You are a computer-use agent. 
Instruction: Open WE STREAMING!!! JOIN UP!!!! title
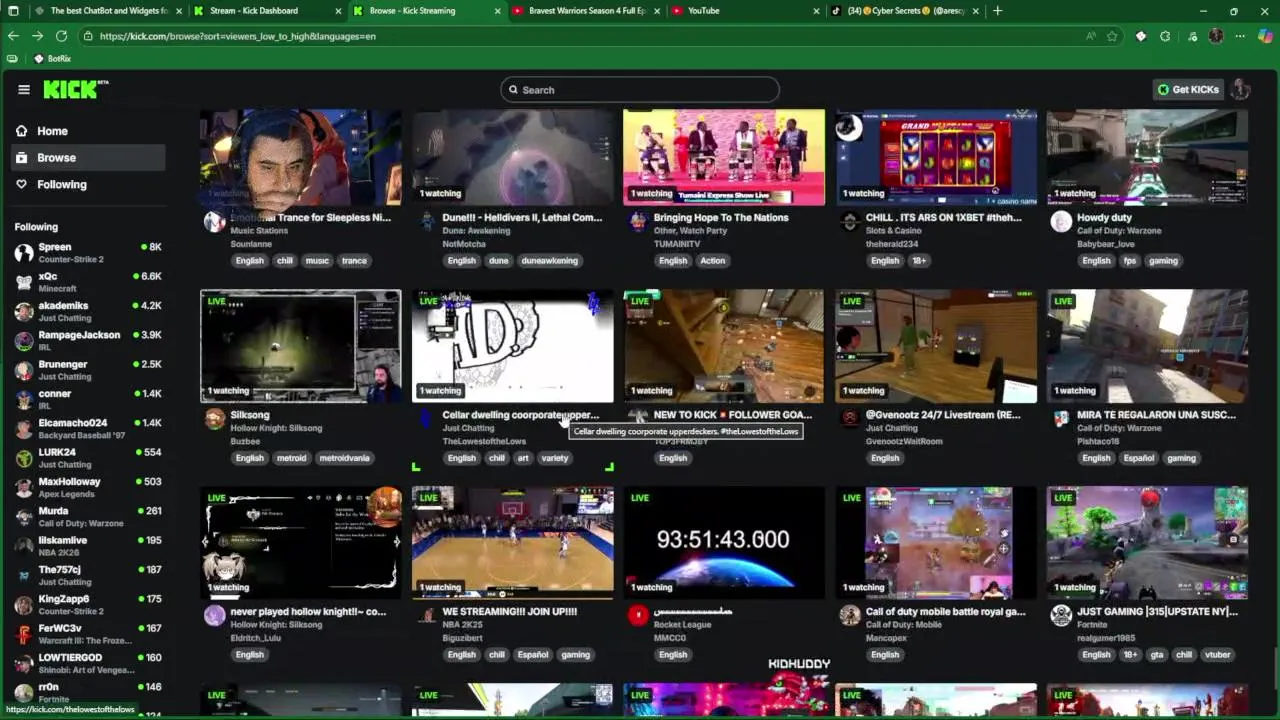[x=509, y=611]
